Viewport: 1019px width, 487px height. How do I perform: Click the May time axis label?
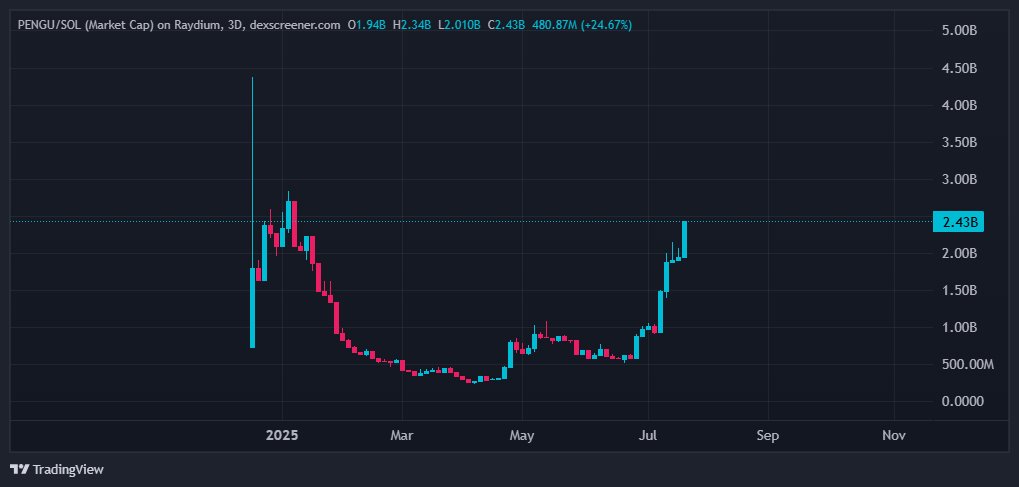coord(522,435)
